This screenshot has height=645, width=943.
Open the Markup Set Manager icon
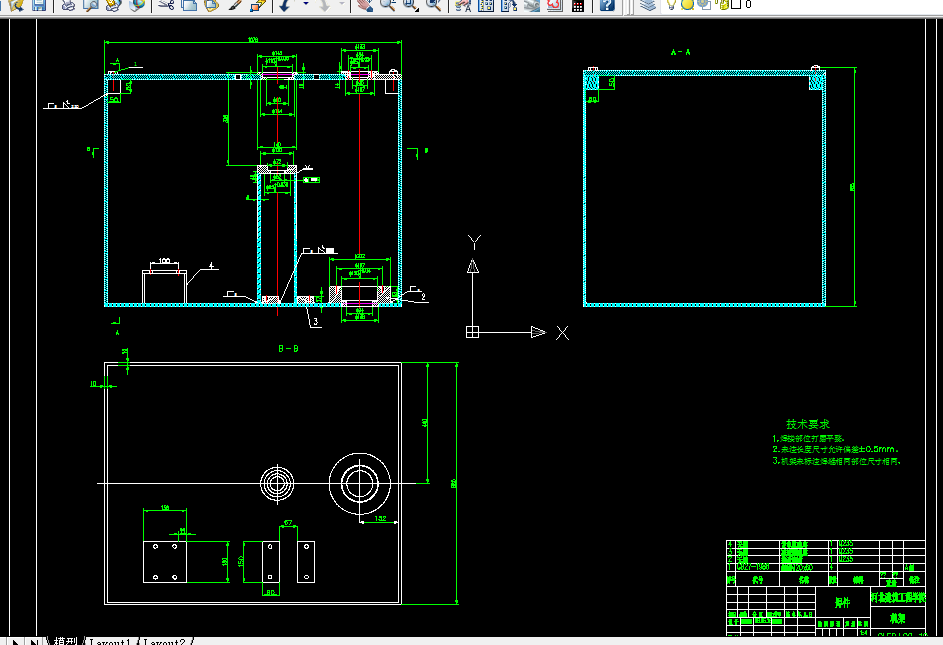click(554, 5)
